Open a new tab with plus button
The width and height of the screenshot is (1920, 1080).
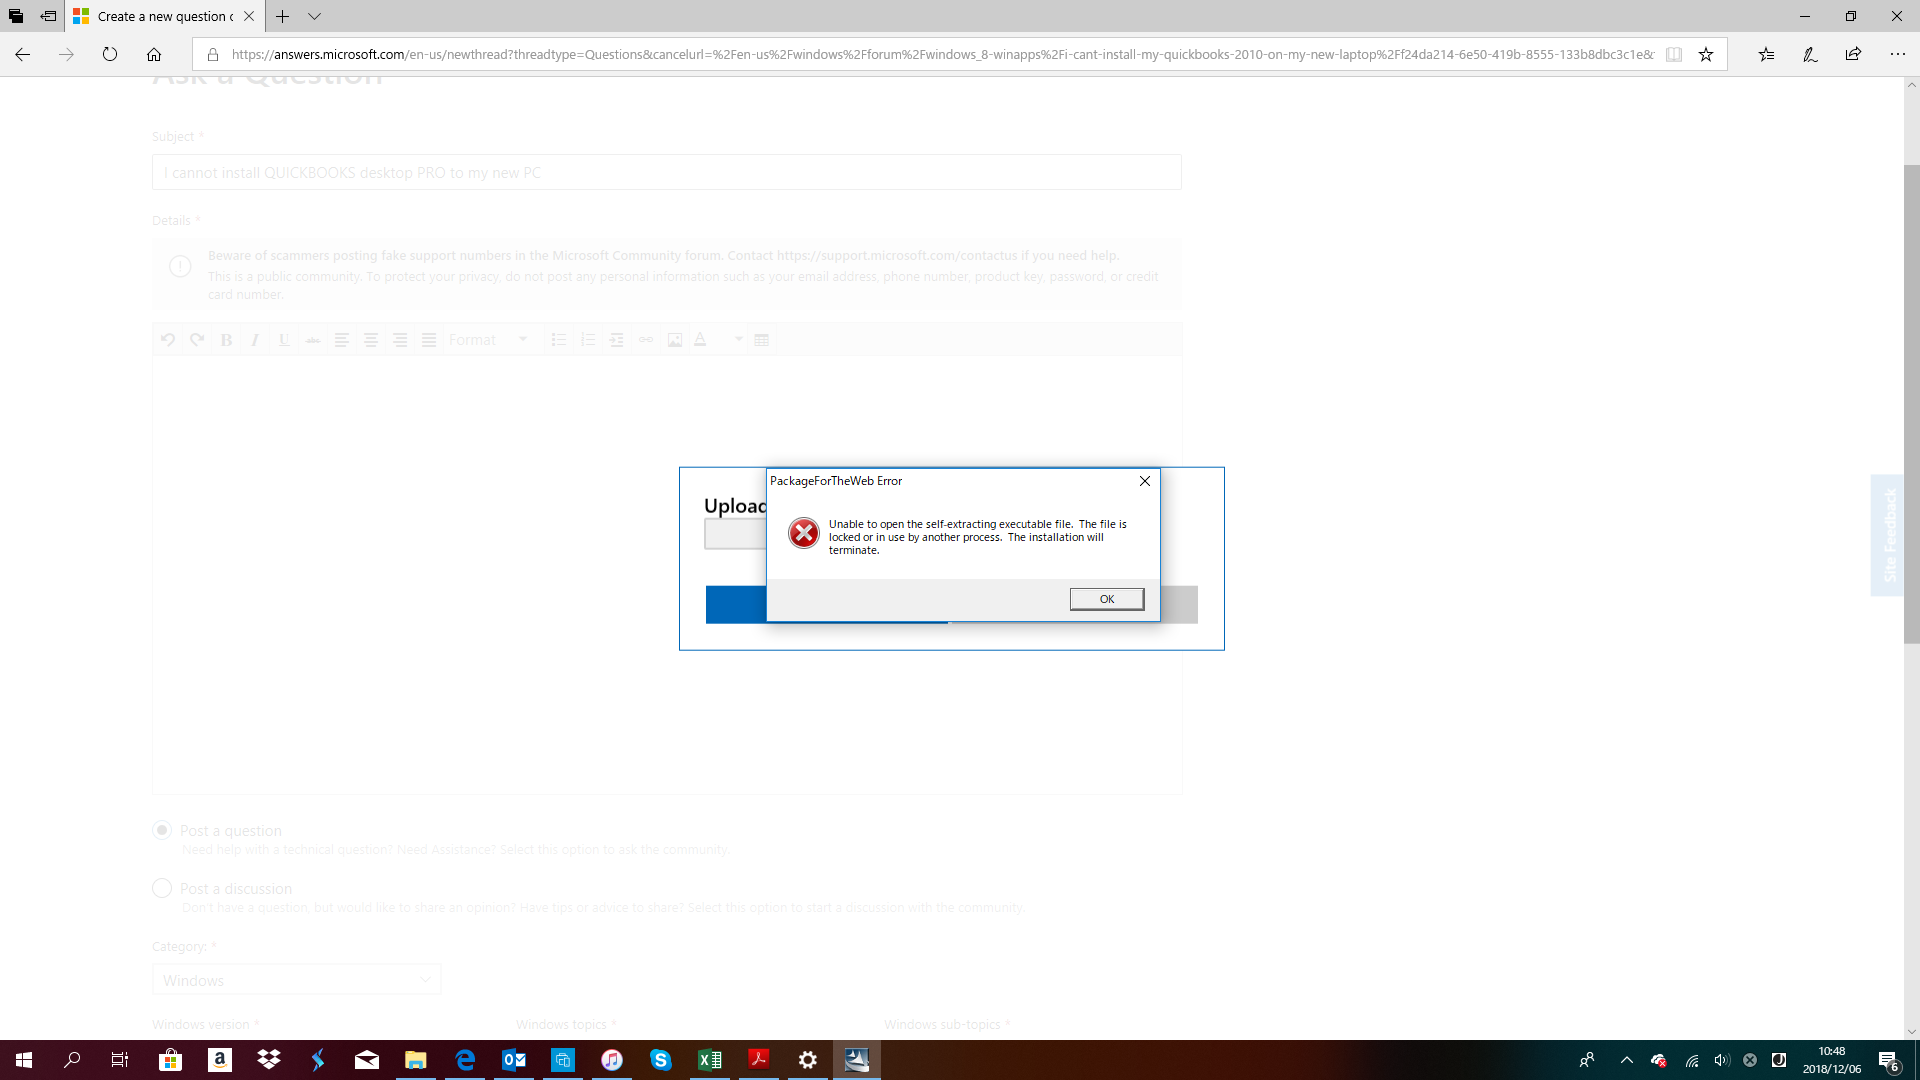point(283,16)
